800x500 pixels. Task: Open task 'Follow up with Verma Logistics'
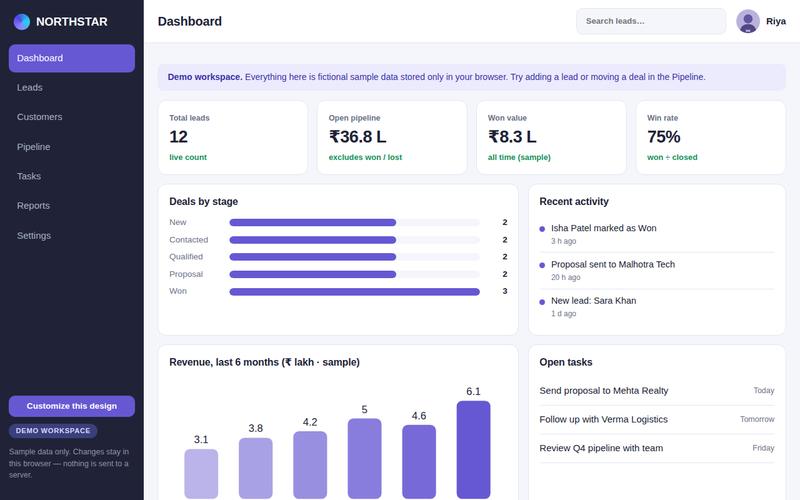603,419
